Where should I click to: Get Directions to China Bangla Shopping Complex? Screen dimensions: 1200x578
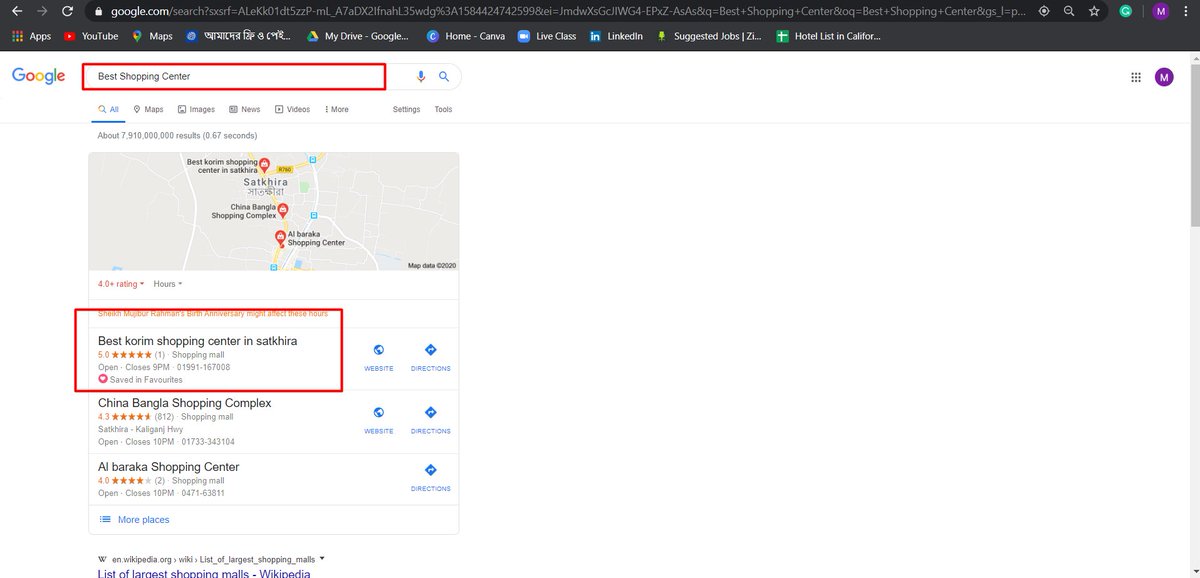[x=430, y=420]
